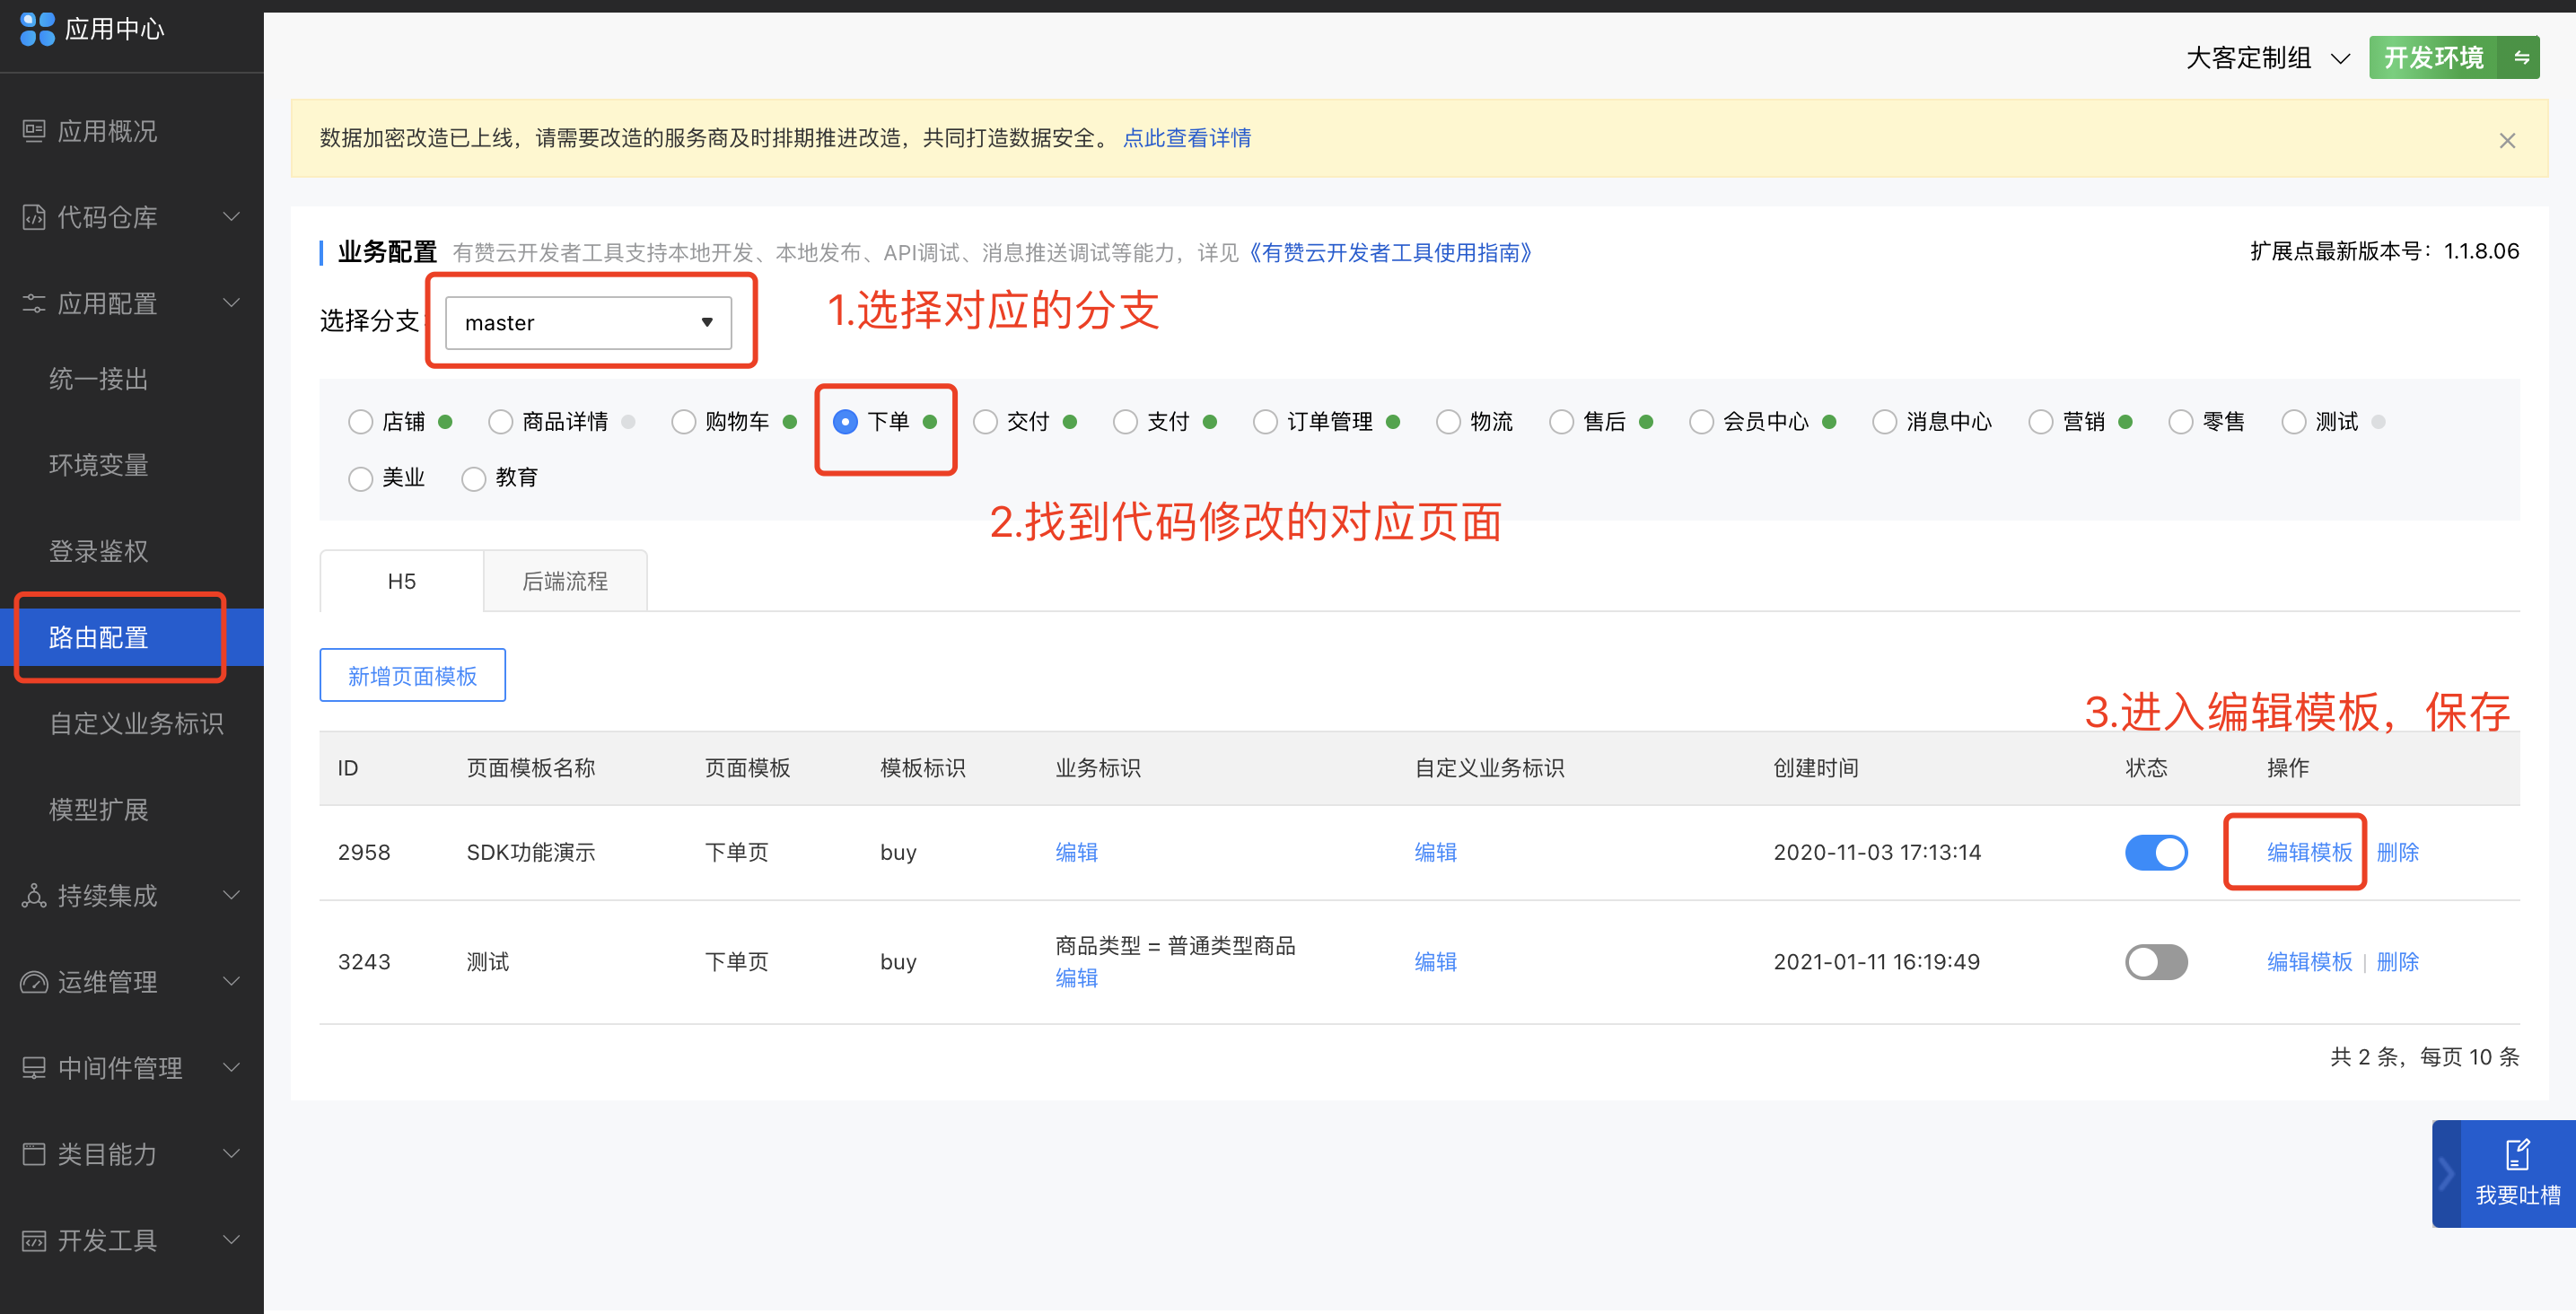Edit 业务标识 under 商品类型 = 普通类型商品
2576x1314 pixels.
(x=1076, y=978)
